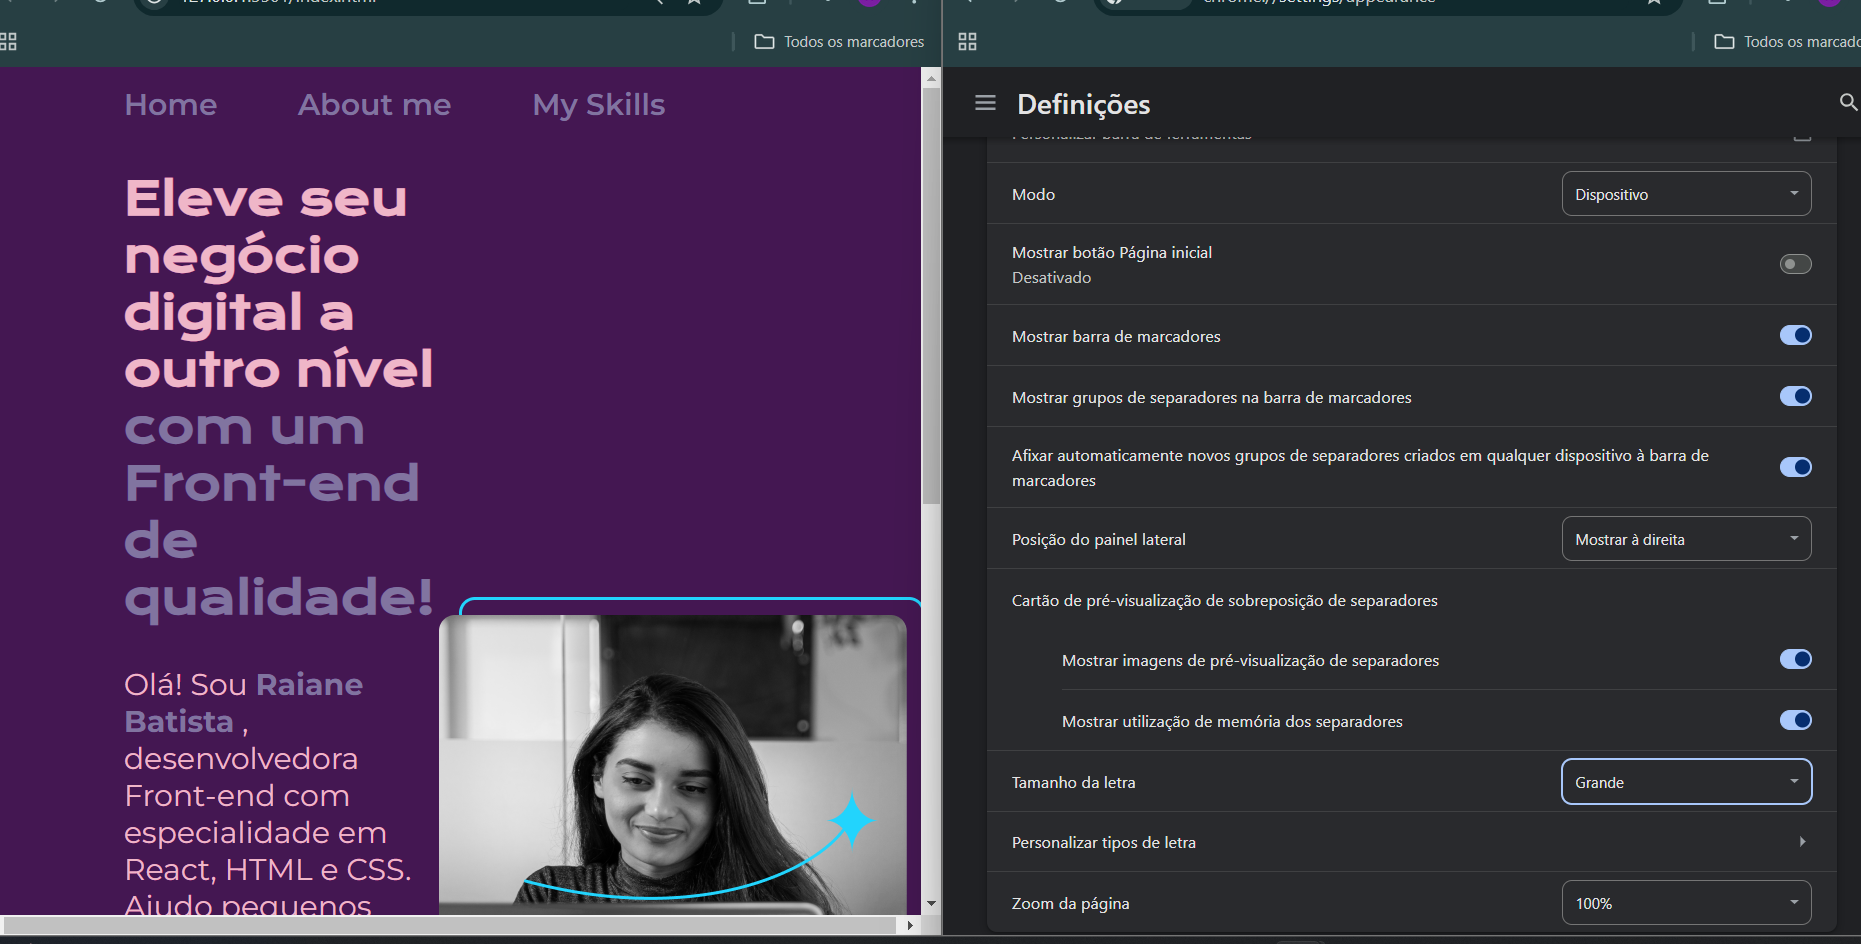Click scroll-down arrow of left page scrollbar

click(931, 903)
